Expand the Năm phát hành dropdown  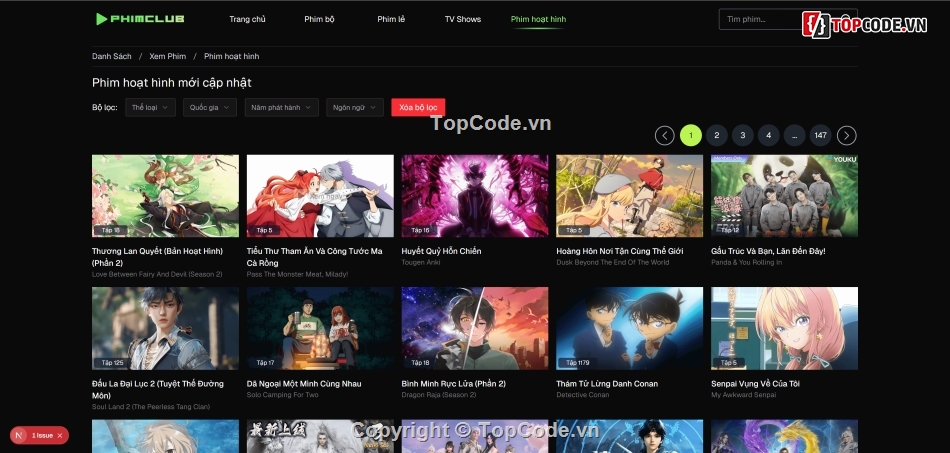tap(282, 107)
